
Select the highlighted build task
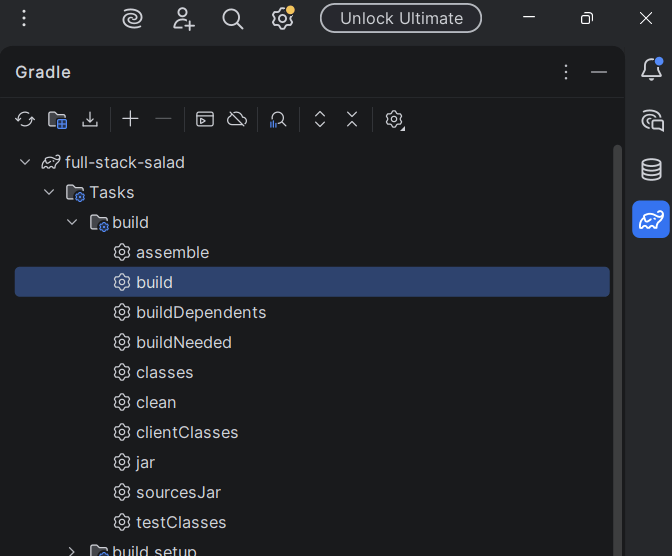pos(312,282)
